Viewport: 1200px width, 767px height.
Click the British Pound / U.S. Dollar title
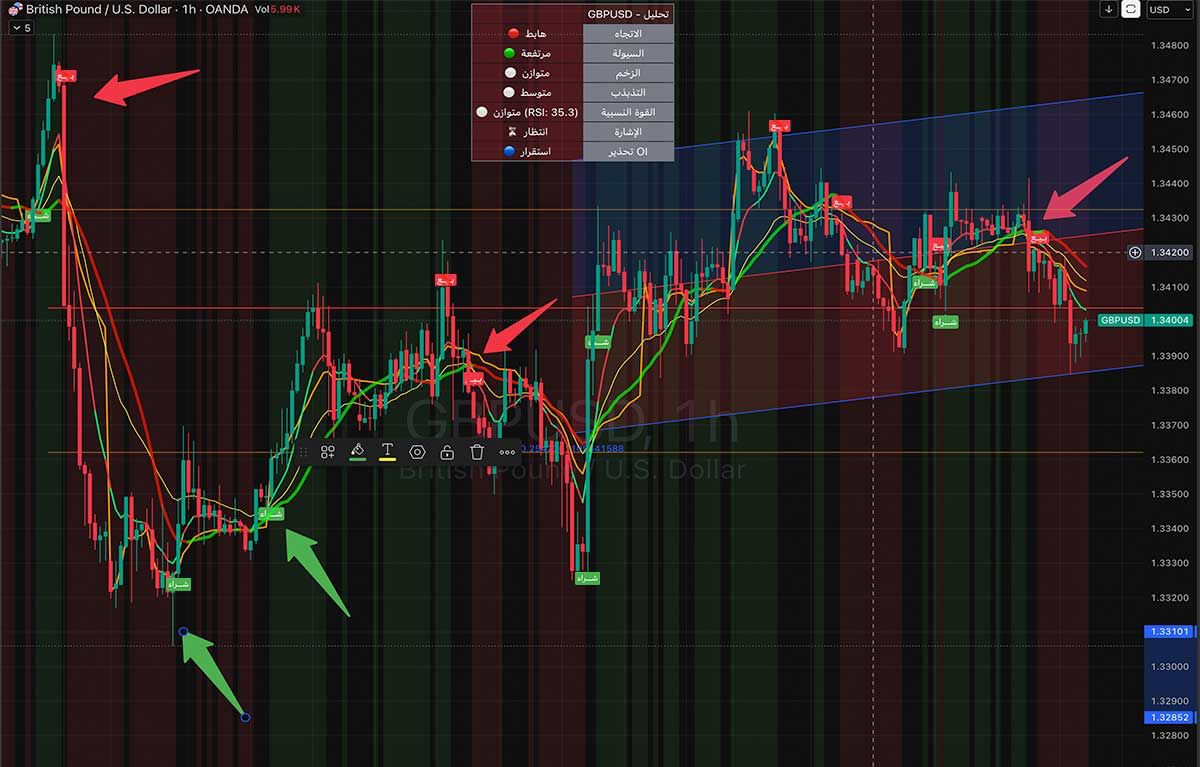97,9
